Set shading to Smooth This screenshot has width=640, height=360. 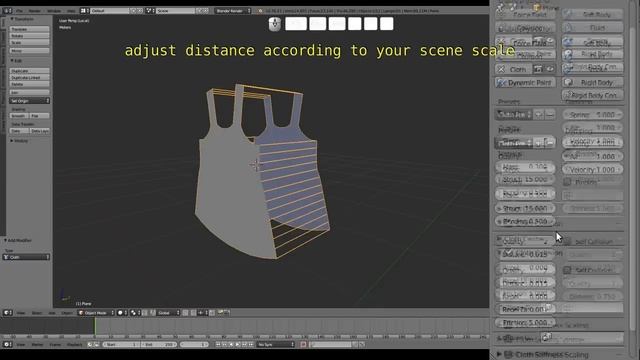tap(19, 116)
